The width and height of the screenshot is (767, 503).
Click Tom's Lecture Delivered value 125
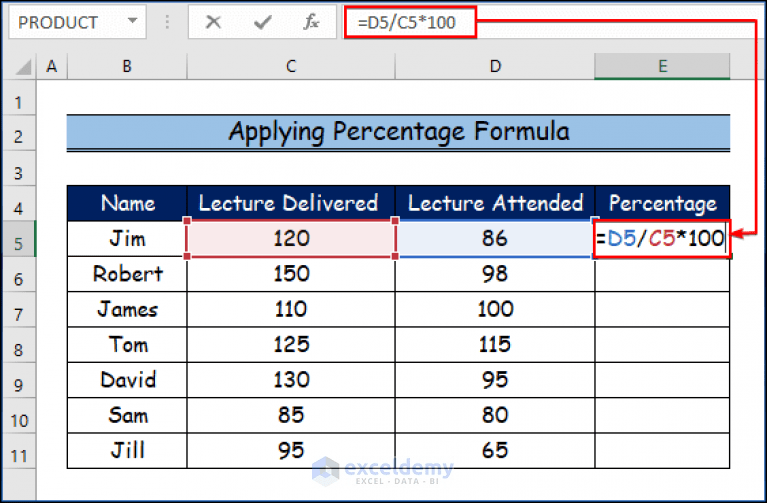291,344
